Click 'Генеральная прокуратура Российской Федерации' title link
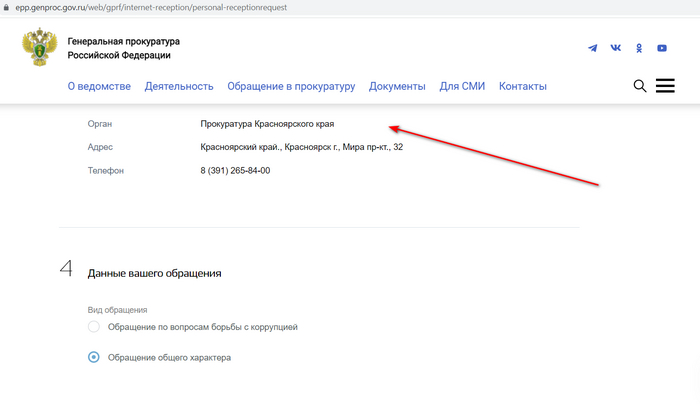The image size is (700, 404). tap(124, 48)
